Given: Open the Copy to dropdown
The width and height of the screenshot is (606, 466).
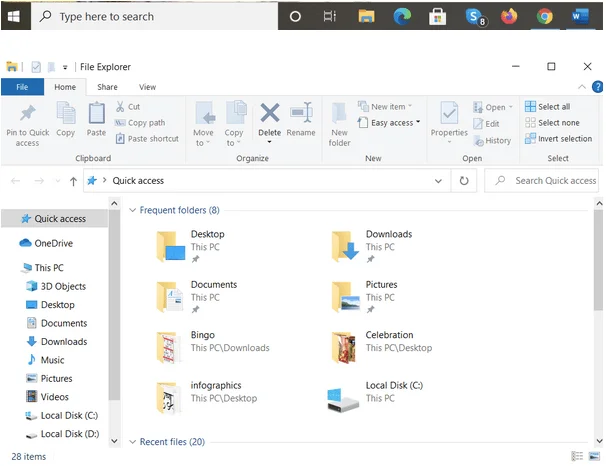Looking at the screenshot, I should point(234,124).
